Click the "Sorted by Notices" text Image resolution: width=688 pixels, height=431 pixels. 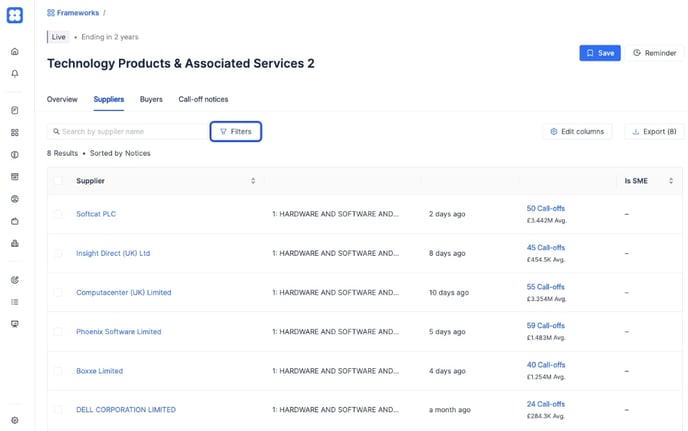[x=120, y=153]
